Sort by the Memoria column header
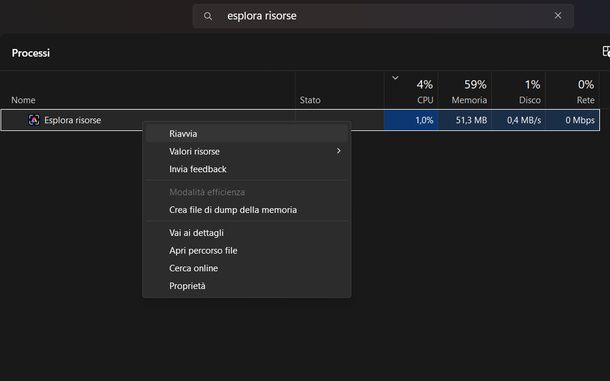The image size is (610, 381). coord(465,90)
